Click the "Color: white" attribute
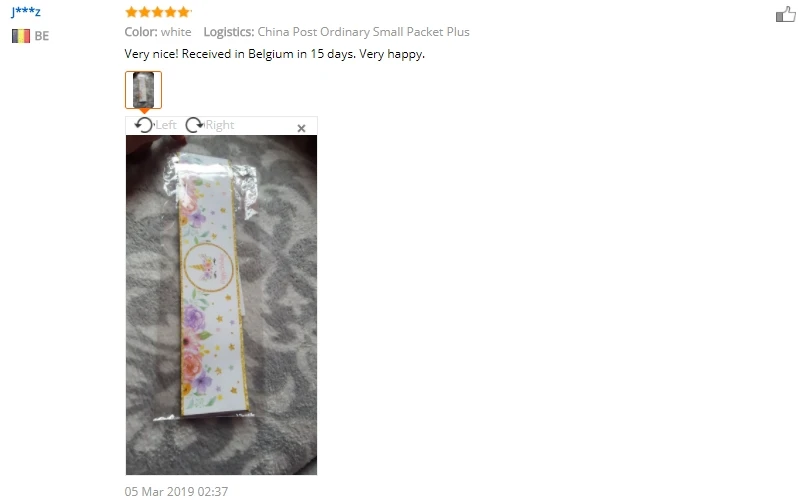Image resolution: width=798 pixels, height=500 pixels. [x=158, y=32]
